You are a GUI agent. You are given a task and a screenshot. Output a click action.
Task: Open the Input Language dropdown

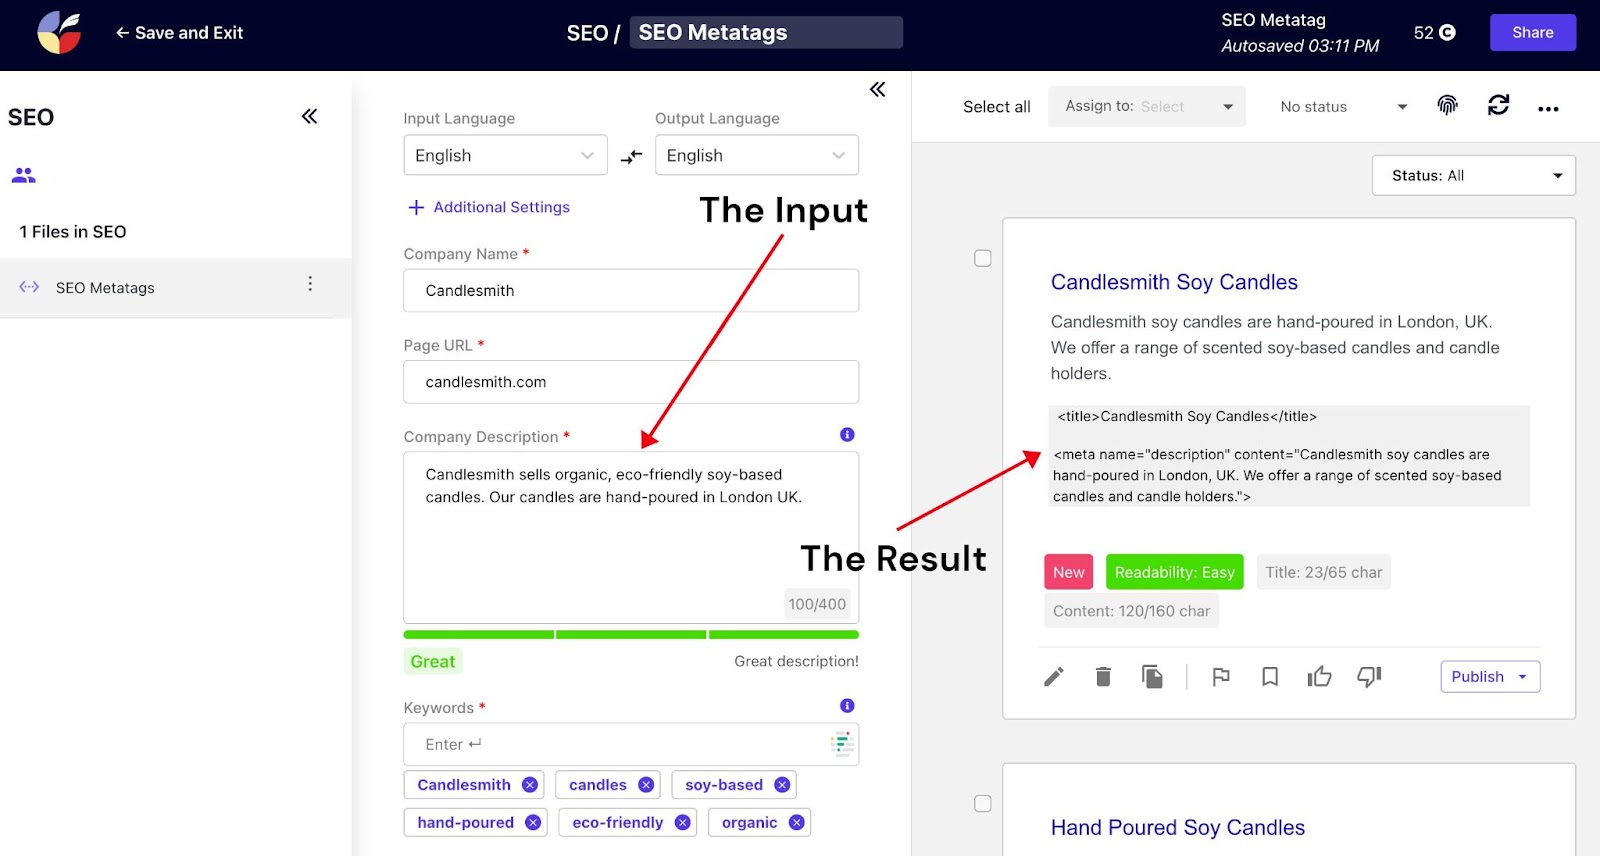tap(505, 155)
